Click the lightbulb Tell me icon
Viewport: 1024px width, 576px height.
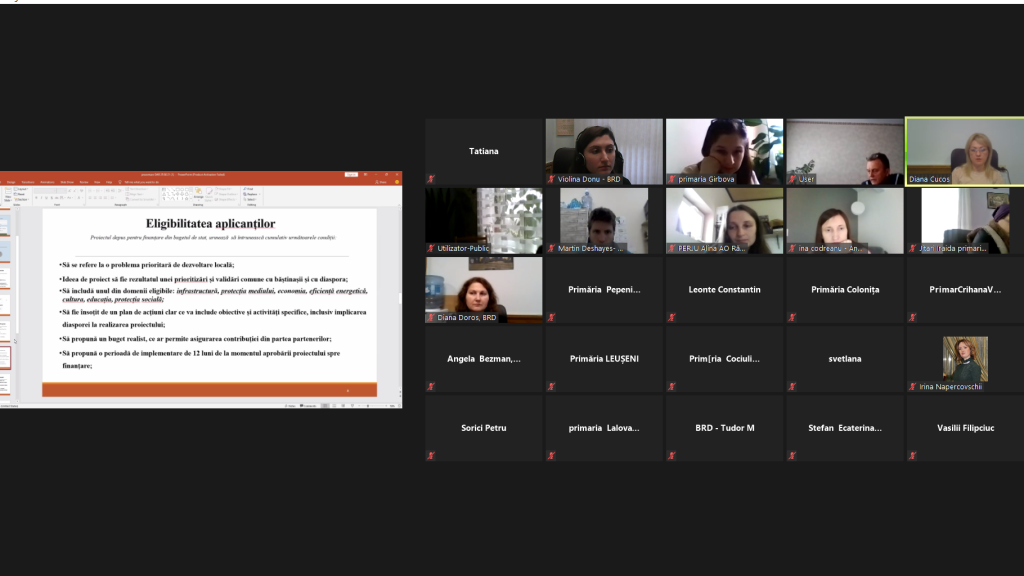[x=120, y=182]
